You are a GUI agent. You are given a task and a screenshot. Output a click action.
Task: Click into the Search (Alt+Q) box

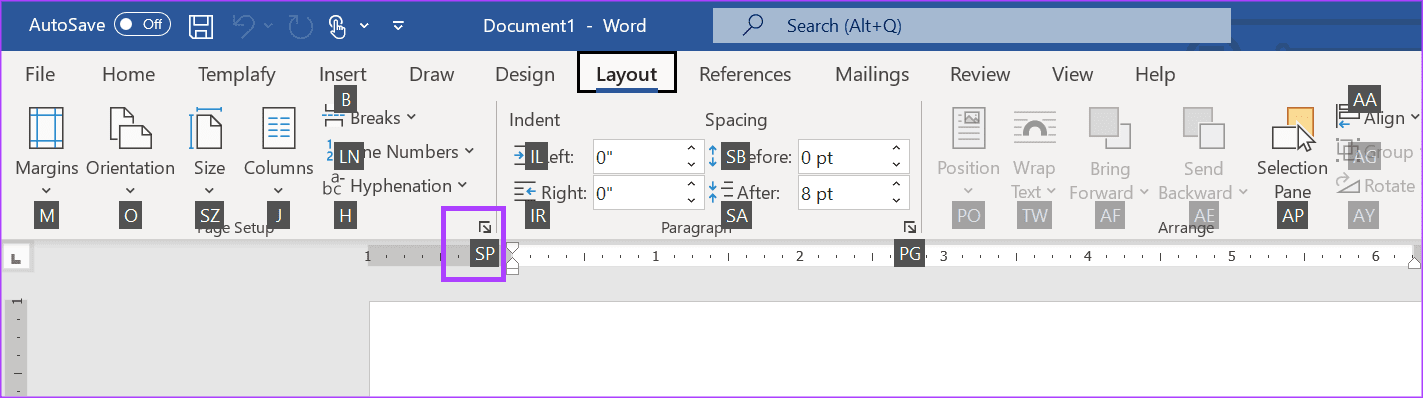(971, 26)
